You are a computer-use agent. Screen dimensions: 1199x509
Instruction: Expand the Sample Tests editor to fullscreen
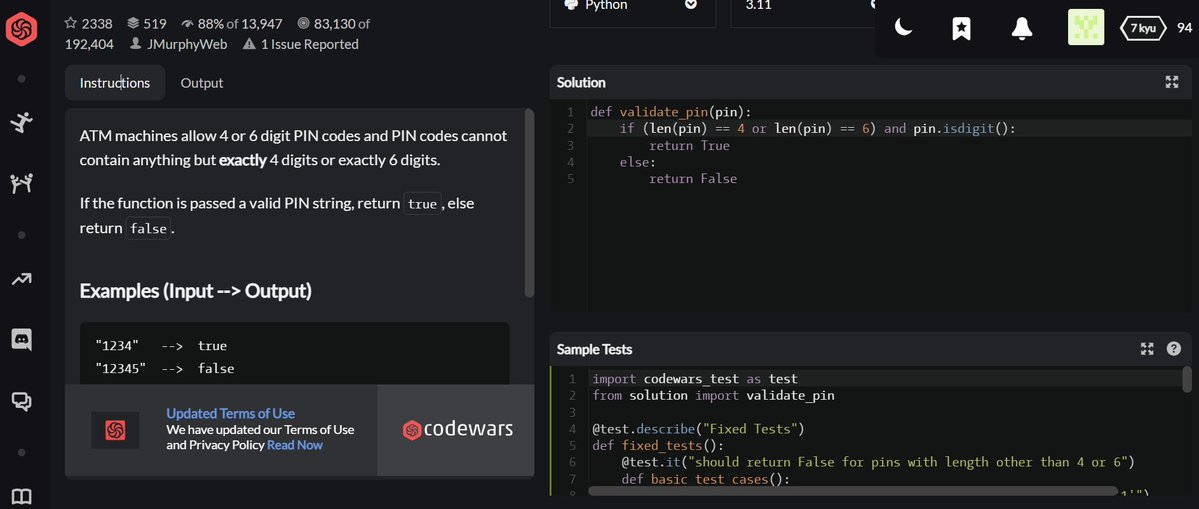[1147, 349]
